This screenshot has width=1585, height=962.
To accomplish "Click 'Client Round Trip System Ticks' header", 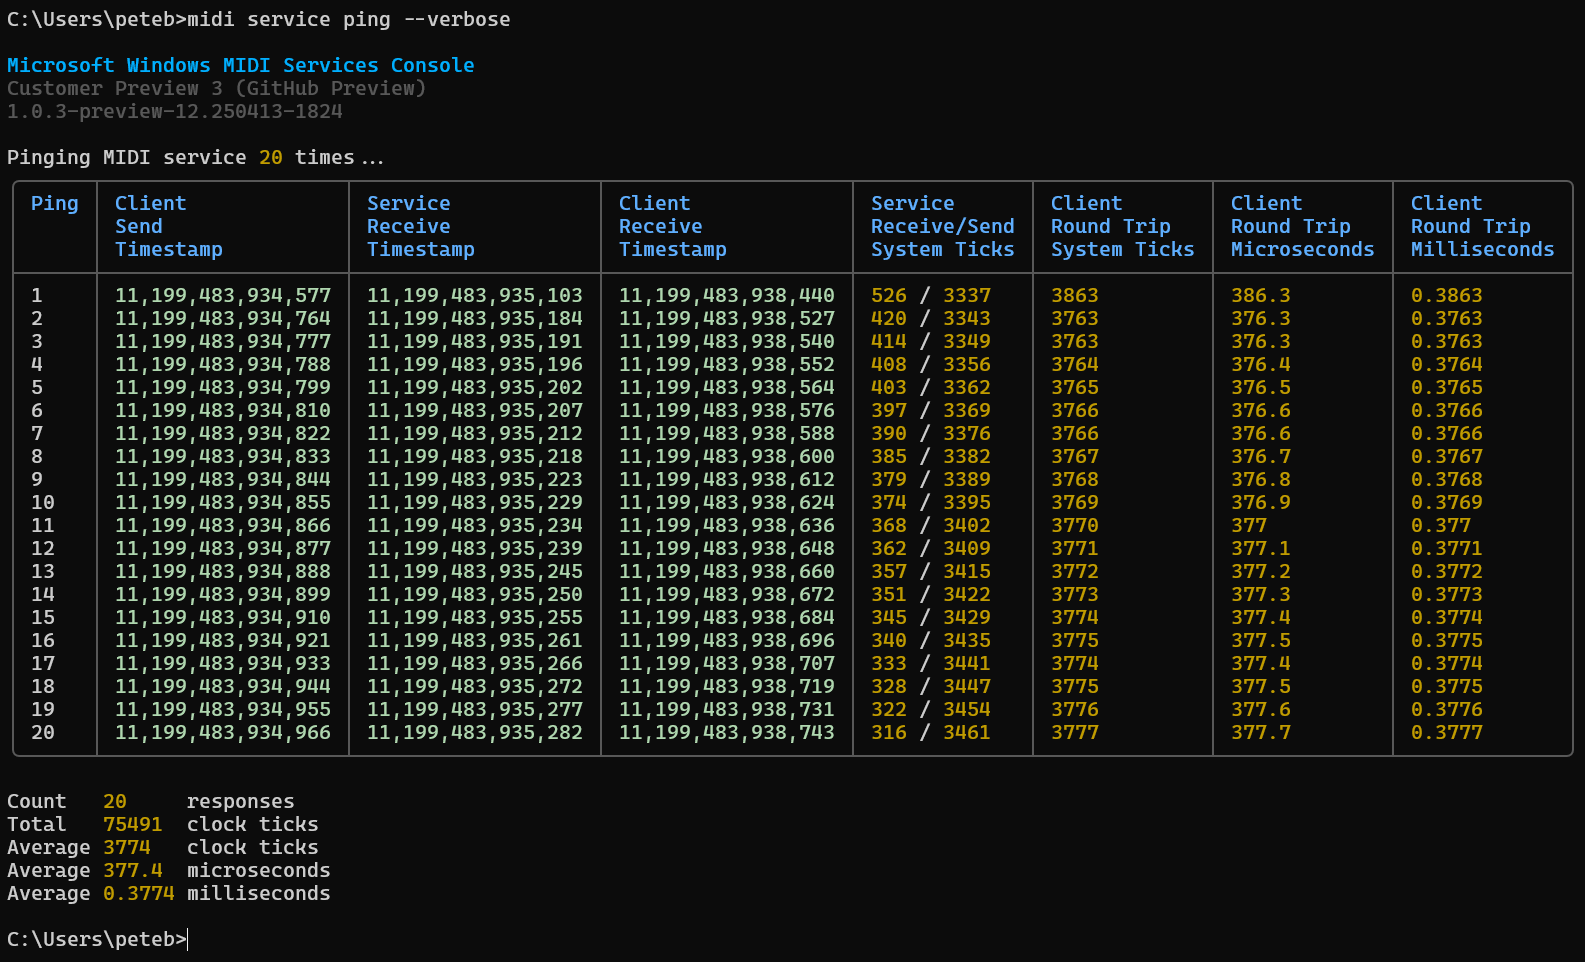I will click(x=1123, y=226).
